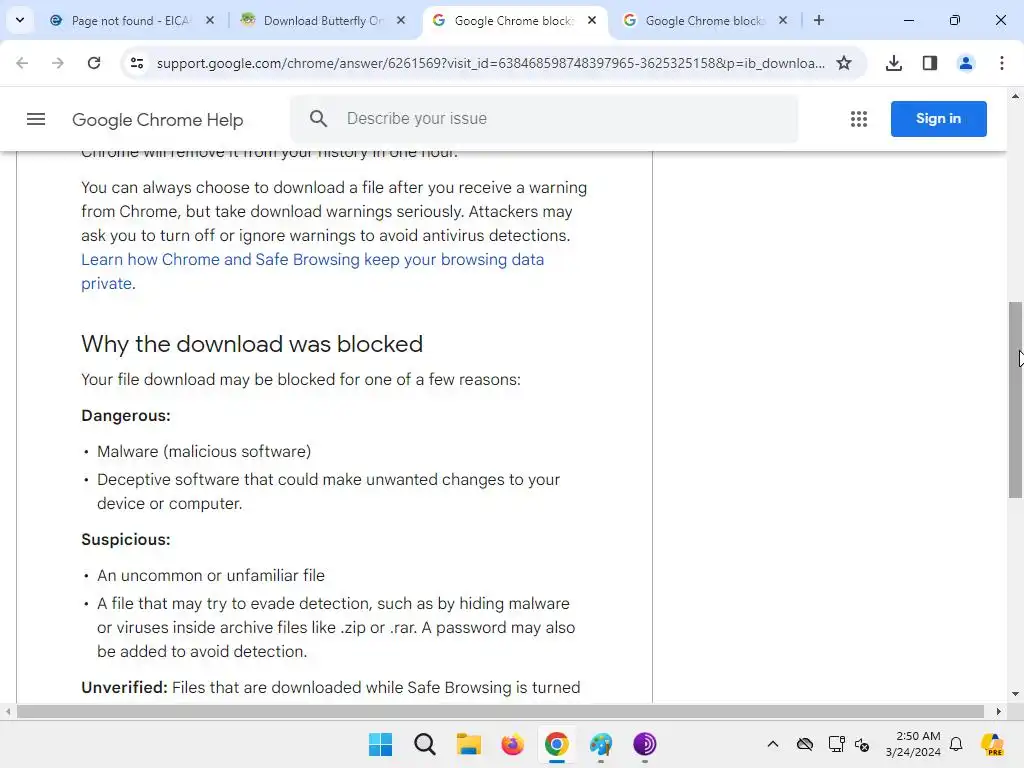Screen dimensions: 1024x768
Task: View site information icon in address bar
Action: 137,63
